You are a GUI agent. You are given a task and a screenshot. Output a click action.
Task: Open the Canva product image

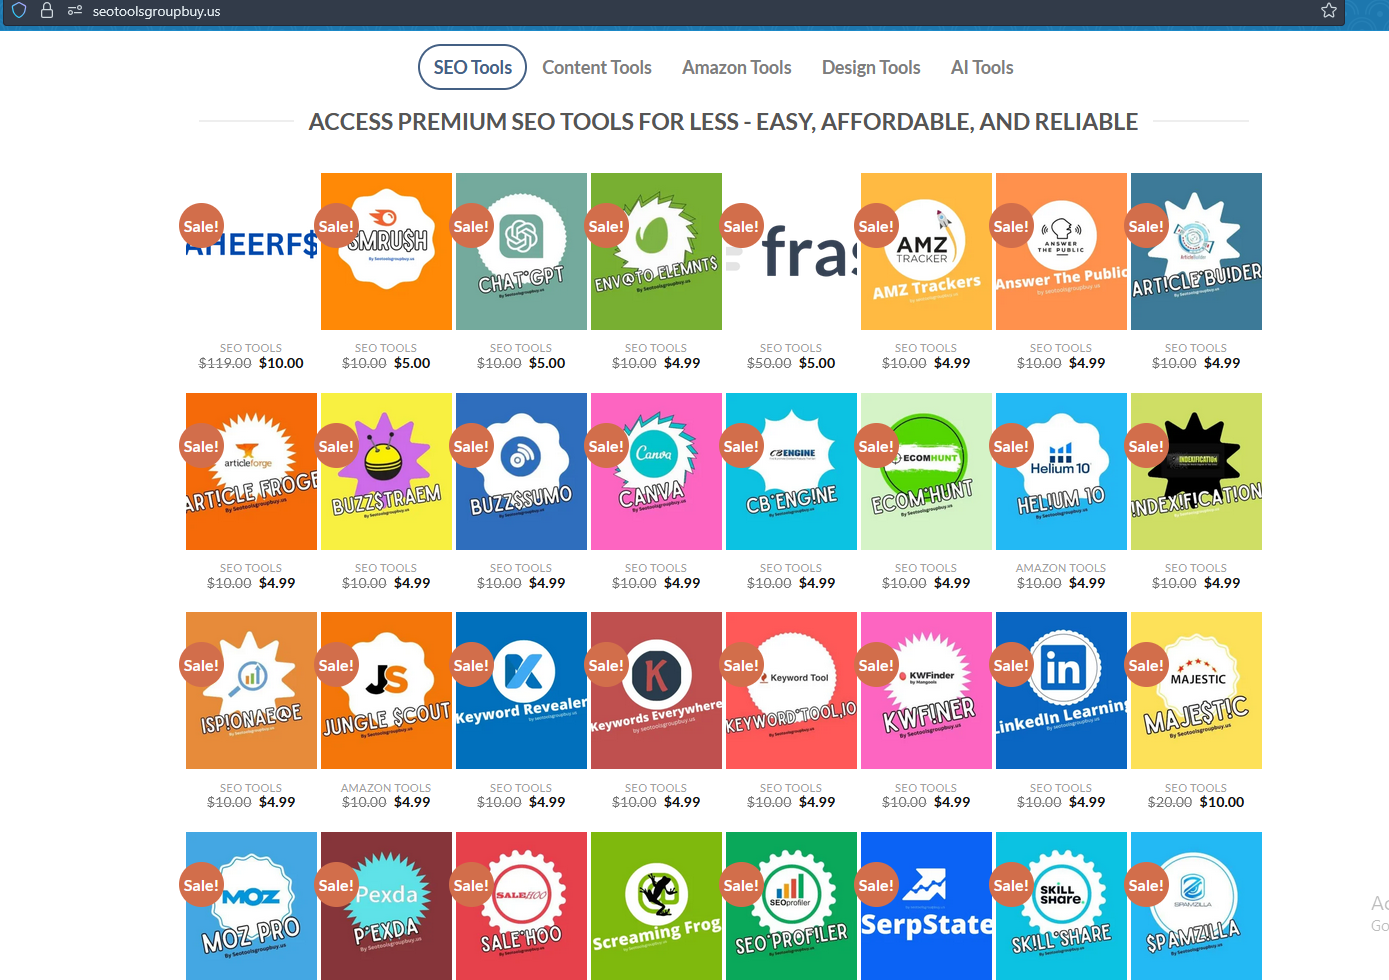tap(656, 471)
